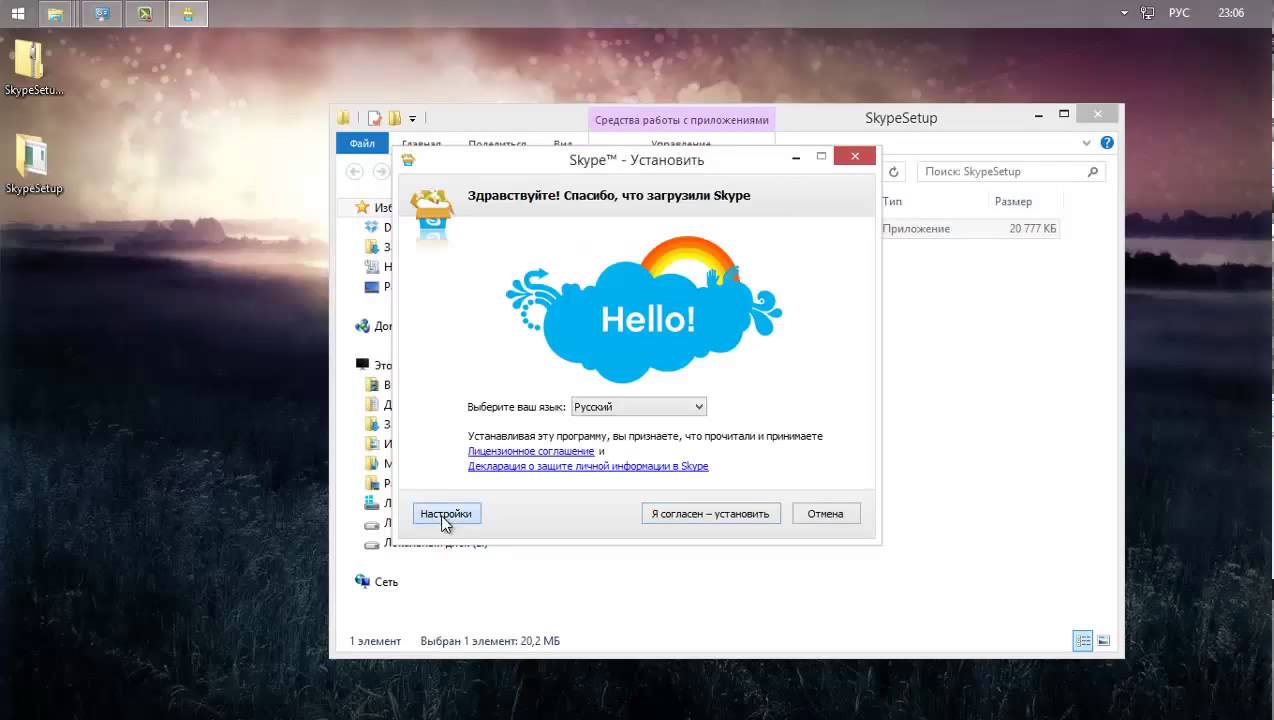Image resolution: width=1274 pixels, height=720 pixels.
Task: Maximize the SkypeSetup Explorer window
Action: pyautogui.click(x=1064, y=114)
